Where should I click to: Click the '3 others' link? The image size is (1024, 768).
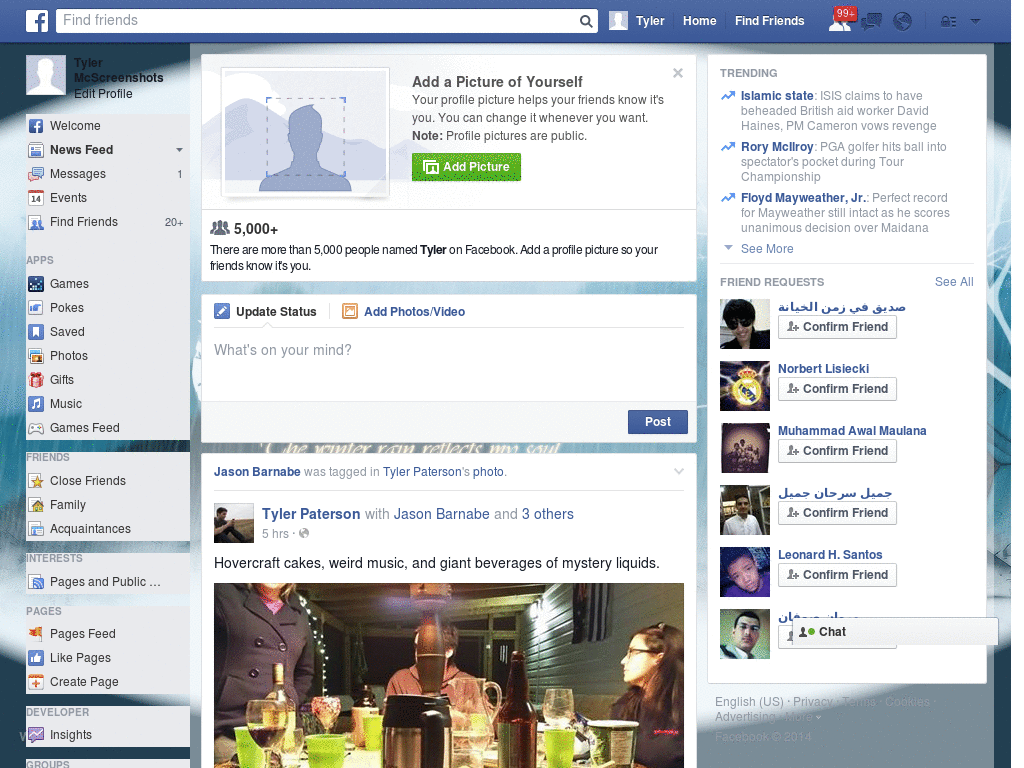547,514
